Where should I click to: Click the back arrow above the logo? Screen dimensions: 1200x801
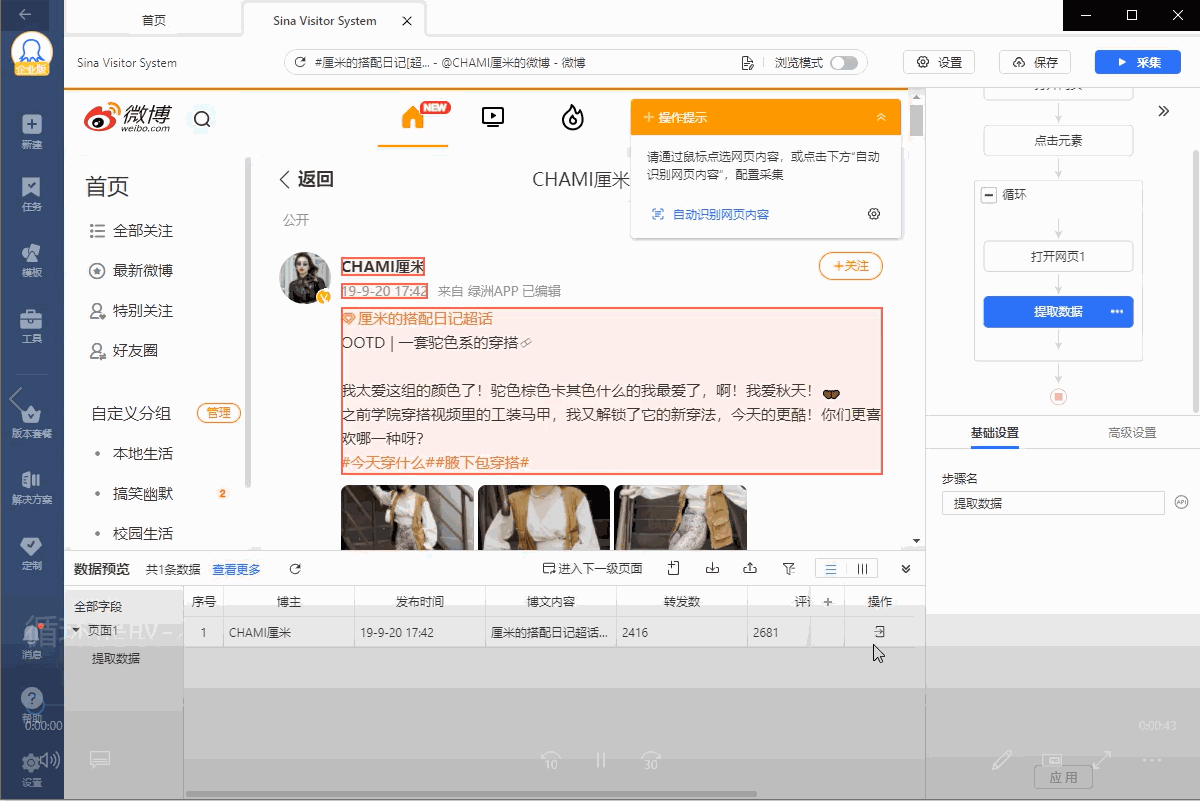click(x=24, y=14)
